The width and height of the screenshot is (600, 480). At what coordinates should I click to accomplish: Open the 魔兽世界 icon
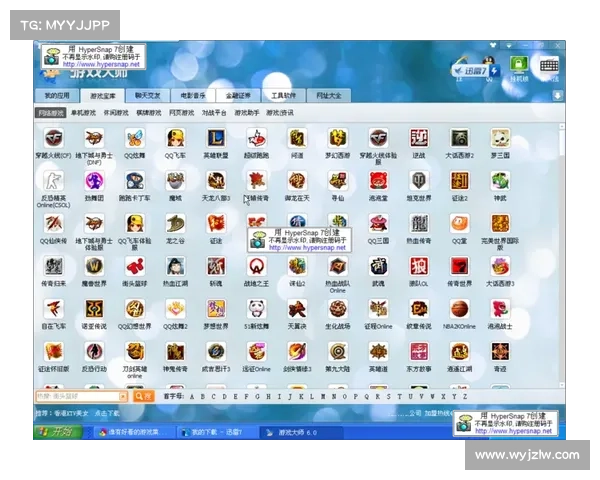pyautogui.click(x=94, y=267)
